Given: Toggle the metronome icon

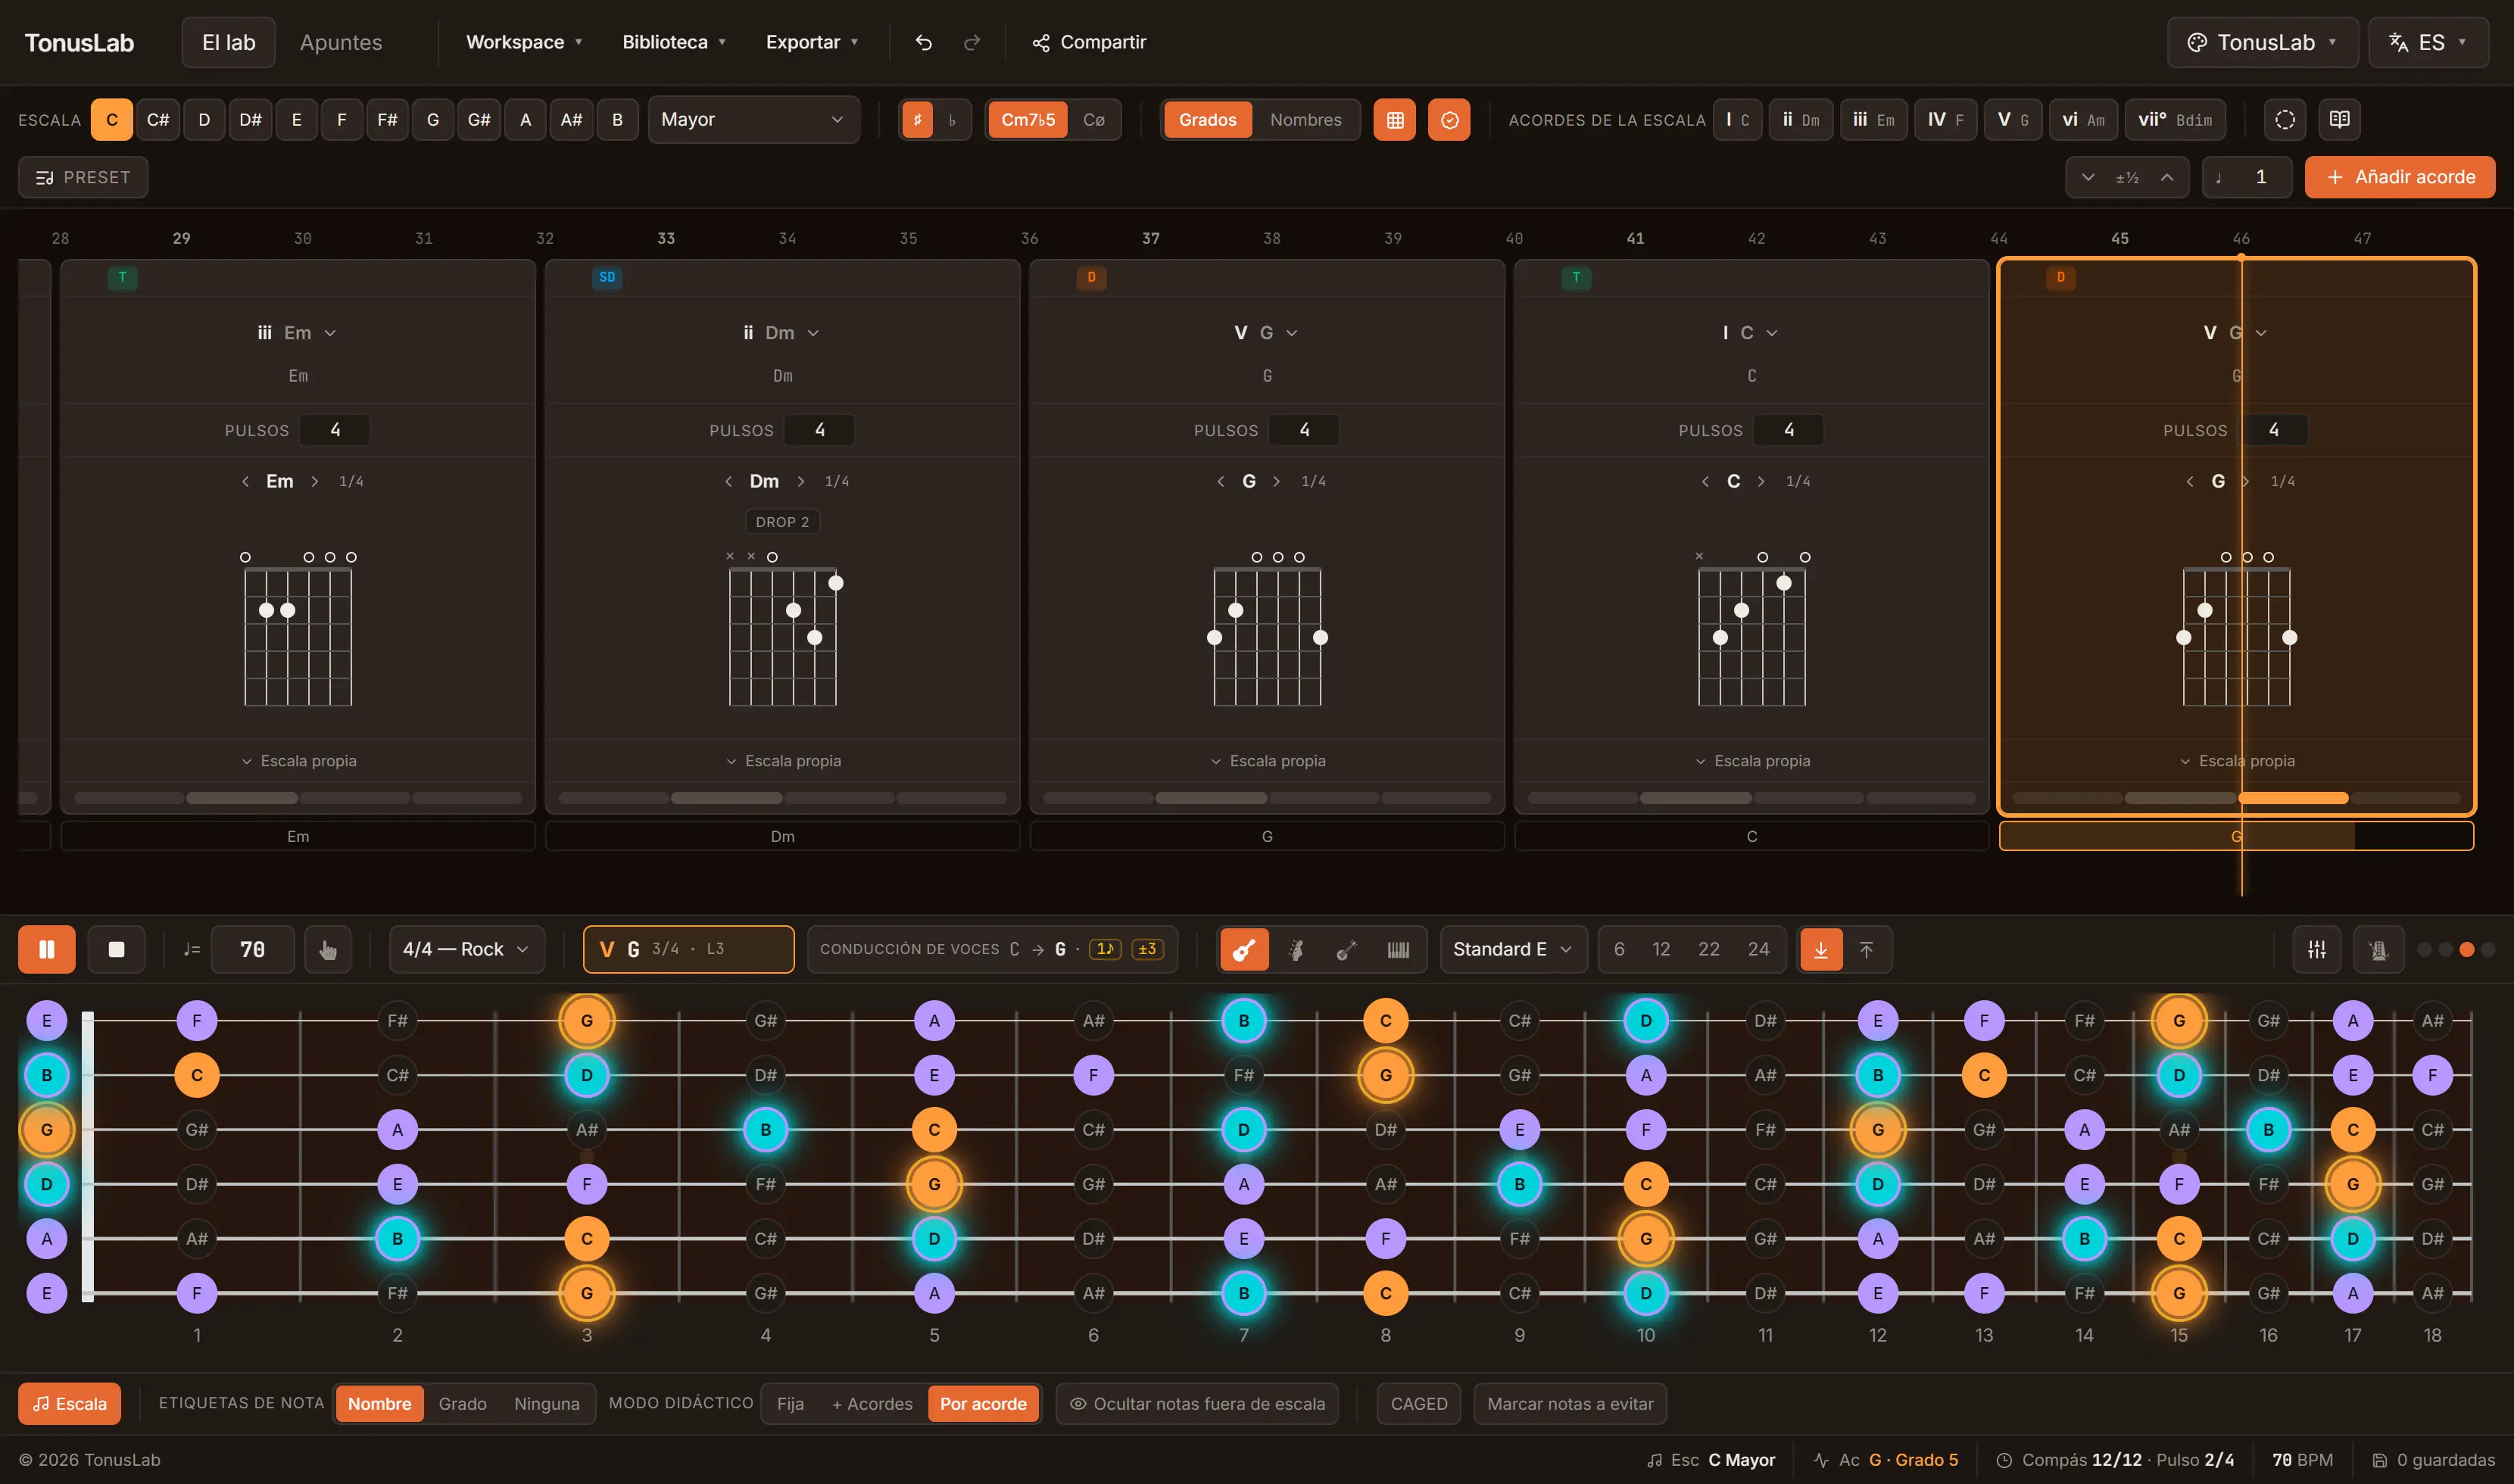Looking at the screenshot, I should (2378, 949).
